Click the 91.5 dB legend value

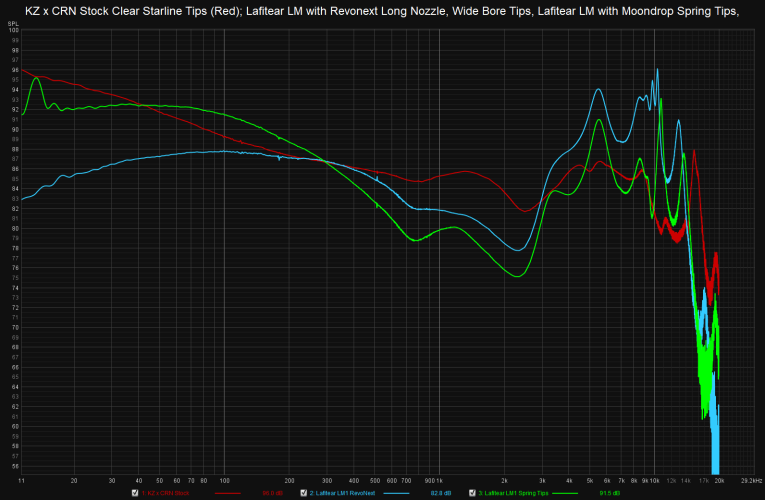pos(609,493)
